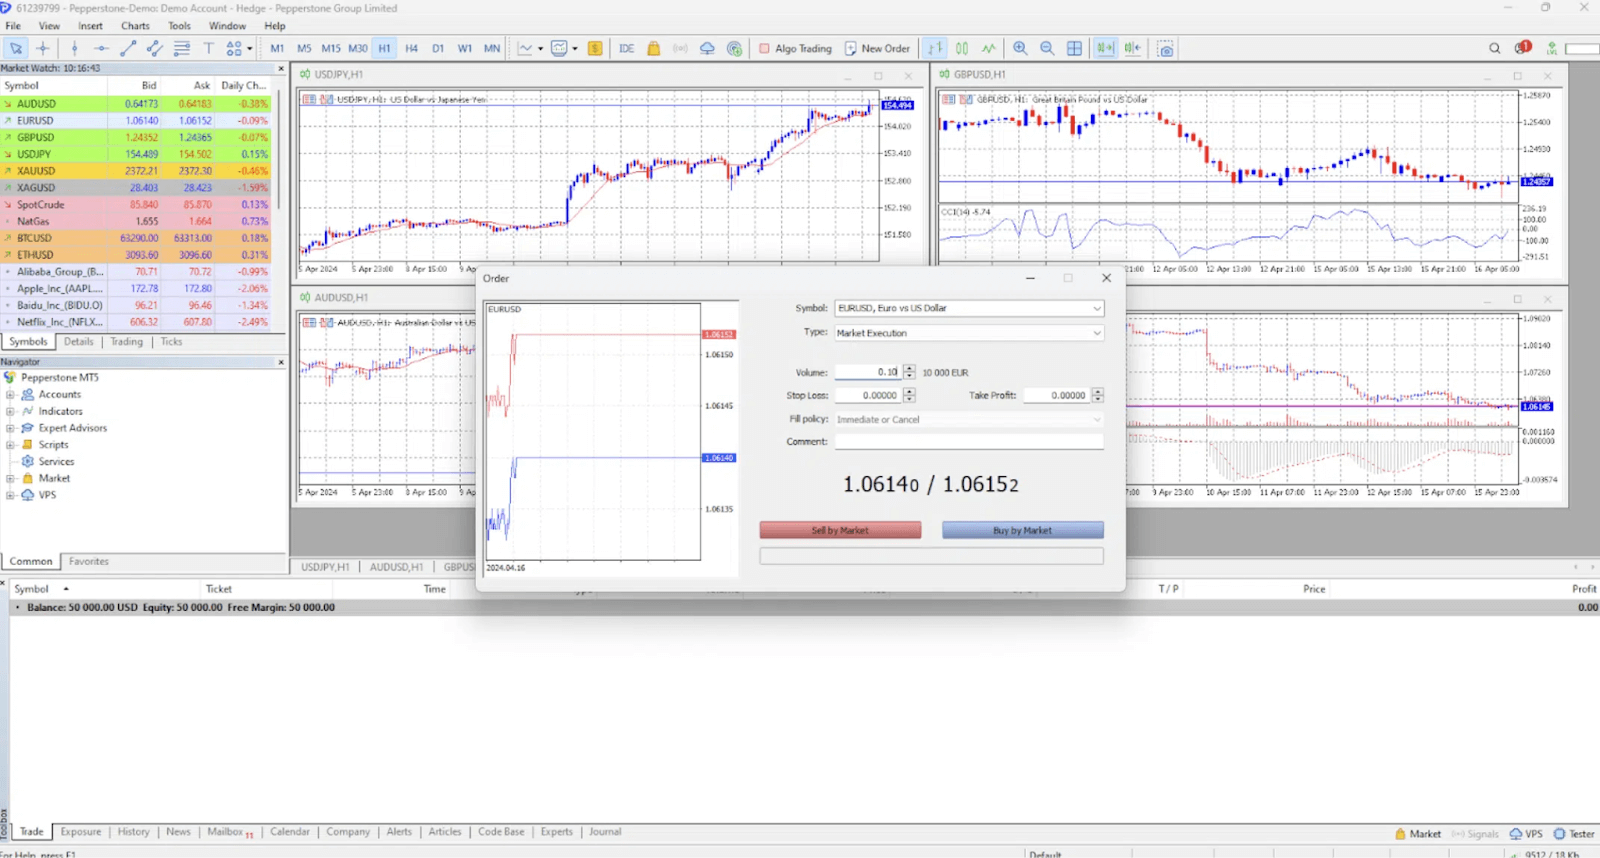Expand the Indicators node in Navigator
The width and height of the screenshot is (1600, 858).
(x=10, y=411)
